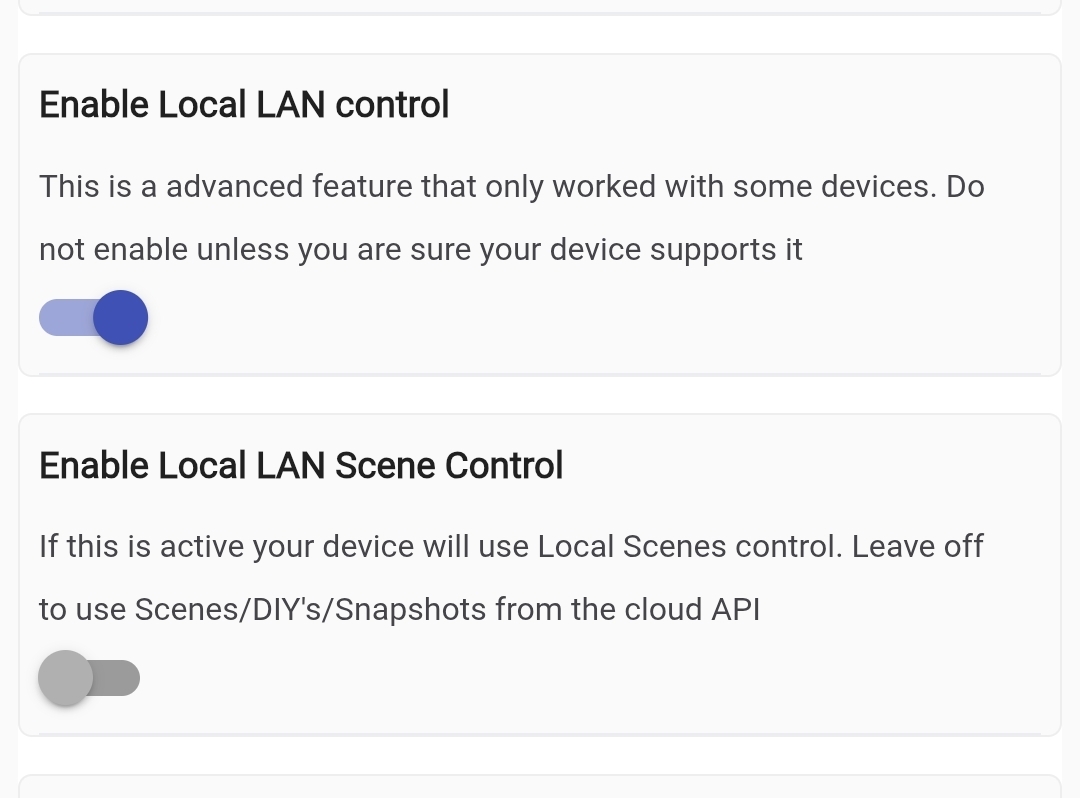
Task: Tap the light-blue track of LAN control switch
Action: [62, 318]
